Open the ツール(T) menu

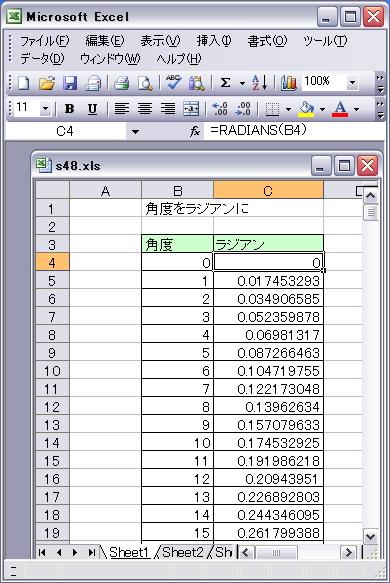click(x=325, y=41)
